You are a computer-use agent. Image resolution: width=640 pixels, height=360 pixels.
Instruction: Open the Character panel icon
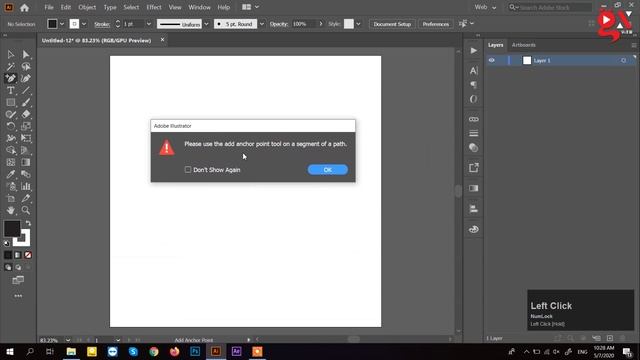coord(473,71)
